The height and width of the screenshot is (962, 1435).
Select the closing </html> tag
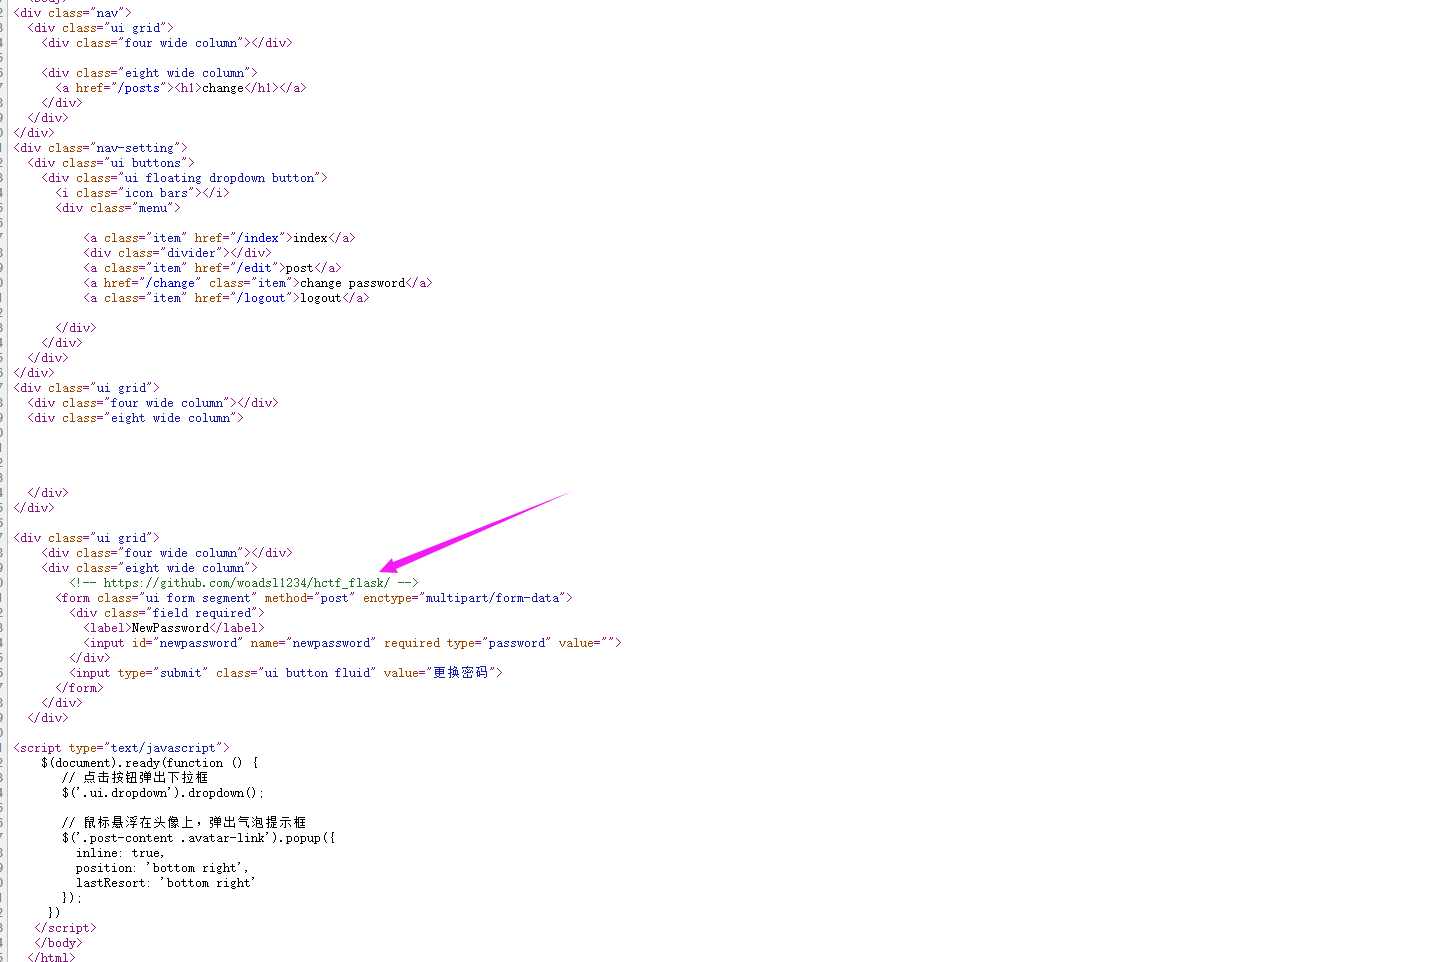pos(51,957)
